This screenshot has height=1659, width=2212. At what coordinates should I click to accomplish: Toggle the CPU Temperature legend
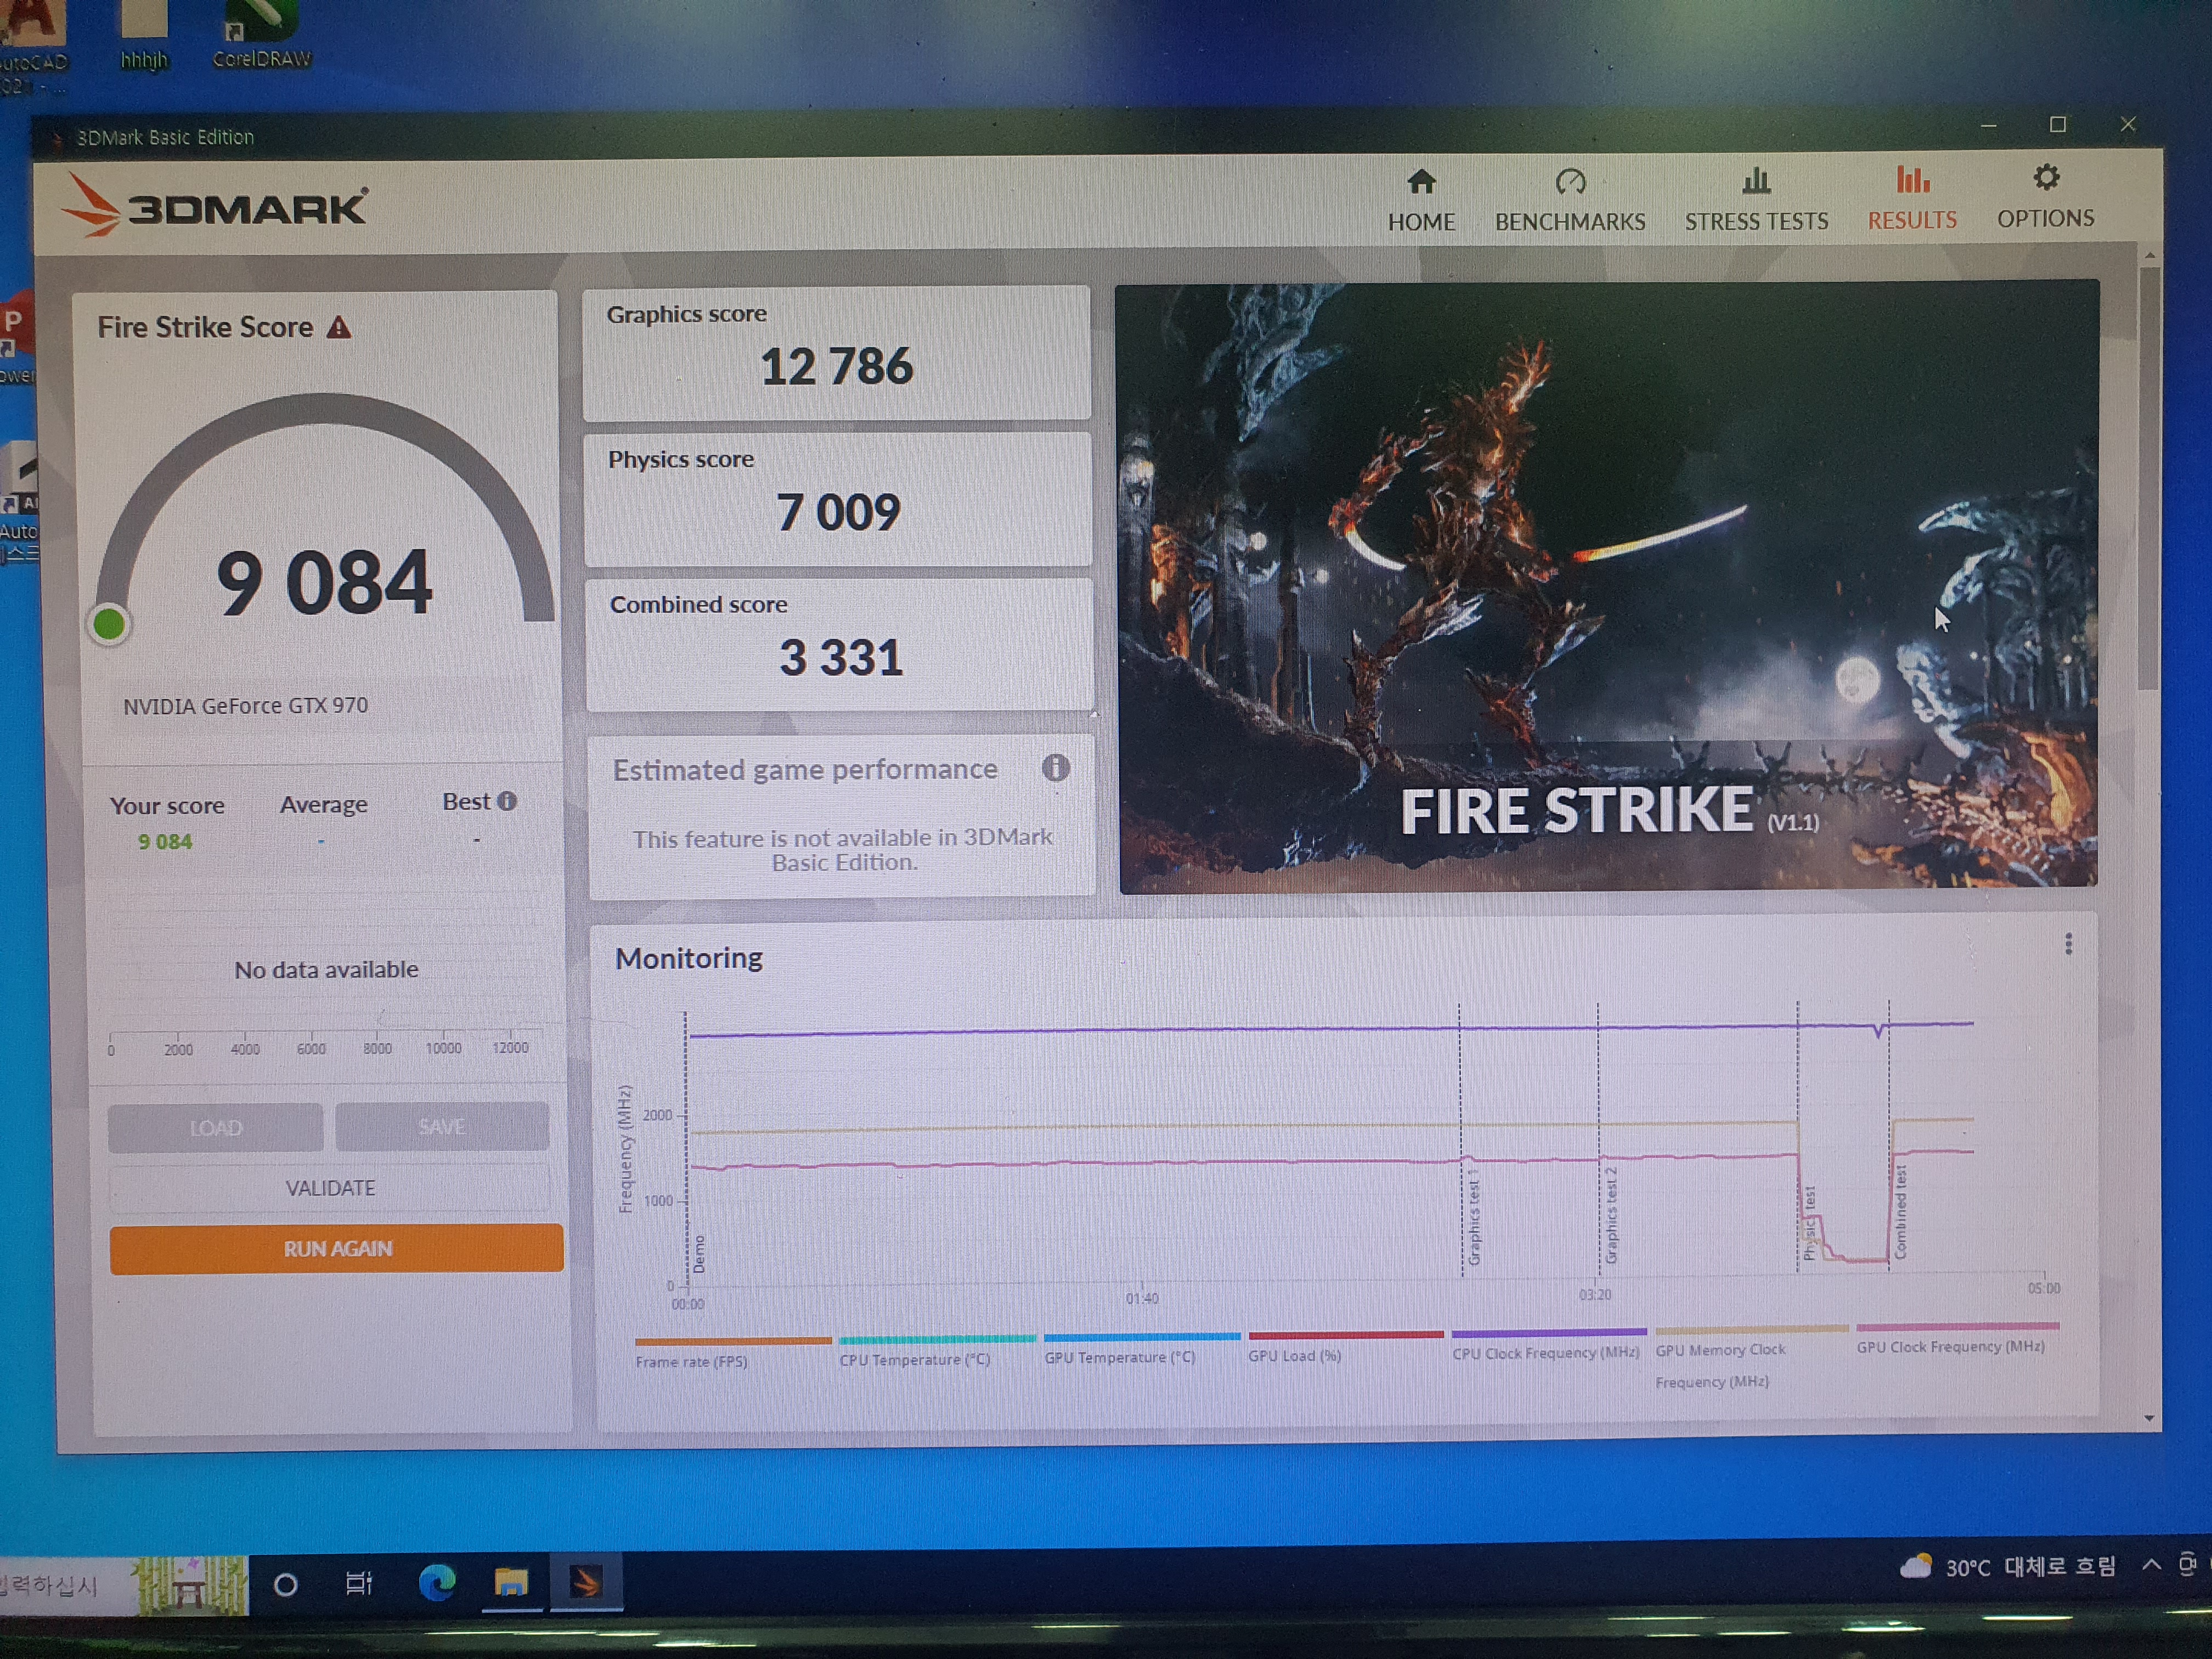[937, 1351]
